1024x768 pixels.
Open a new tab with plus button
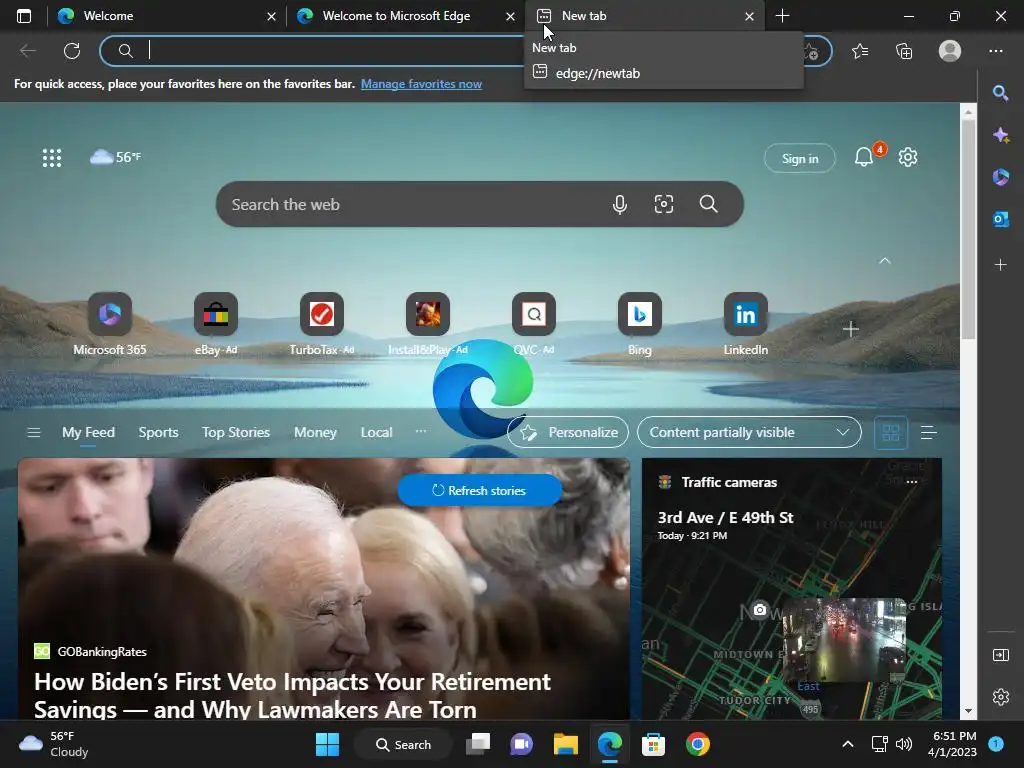tap(782, 16)
